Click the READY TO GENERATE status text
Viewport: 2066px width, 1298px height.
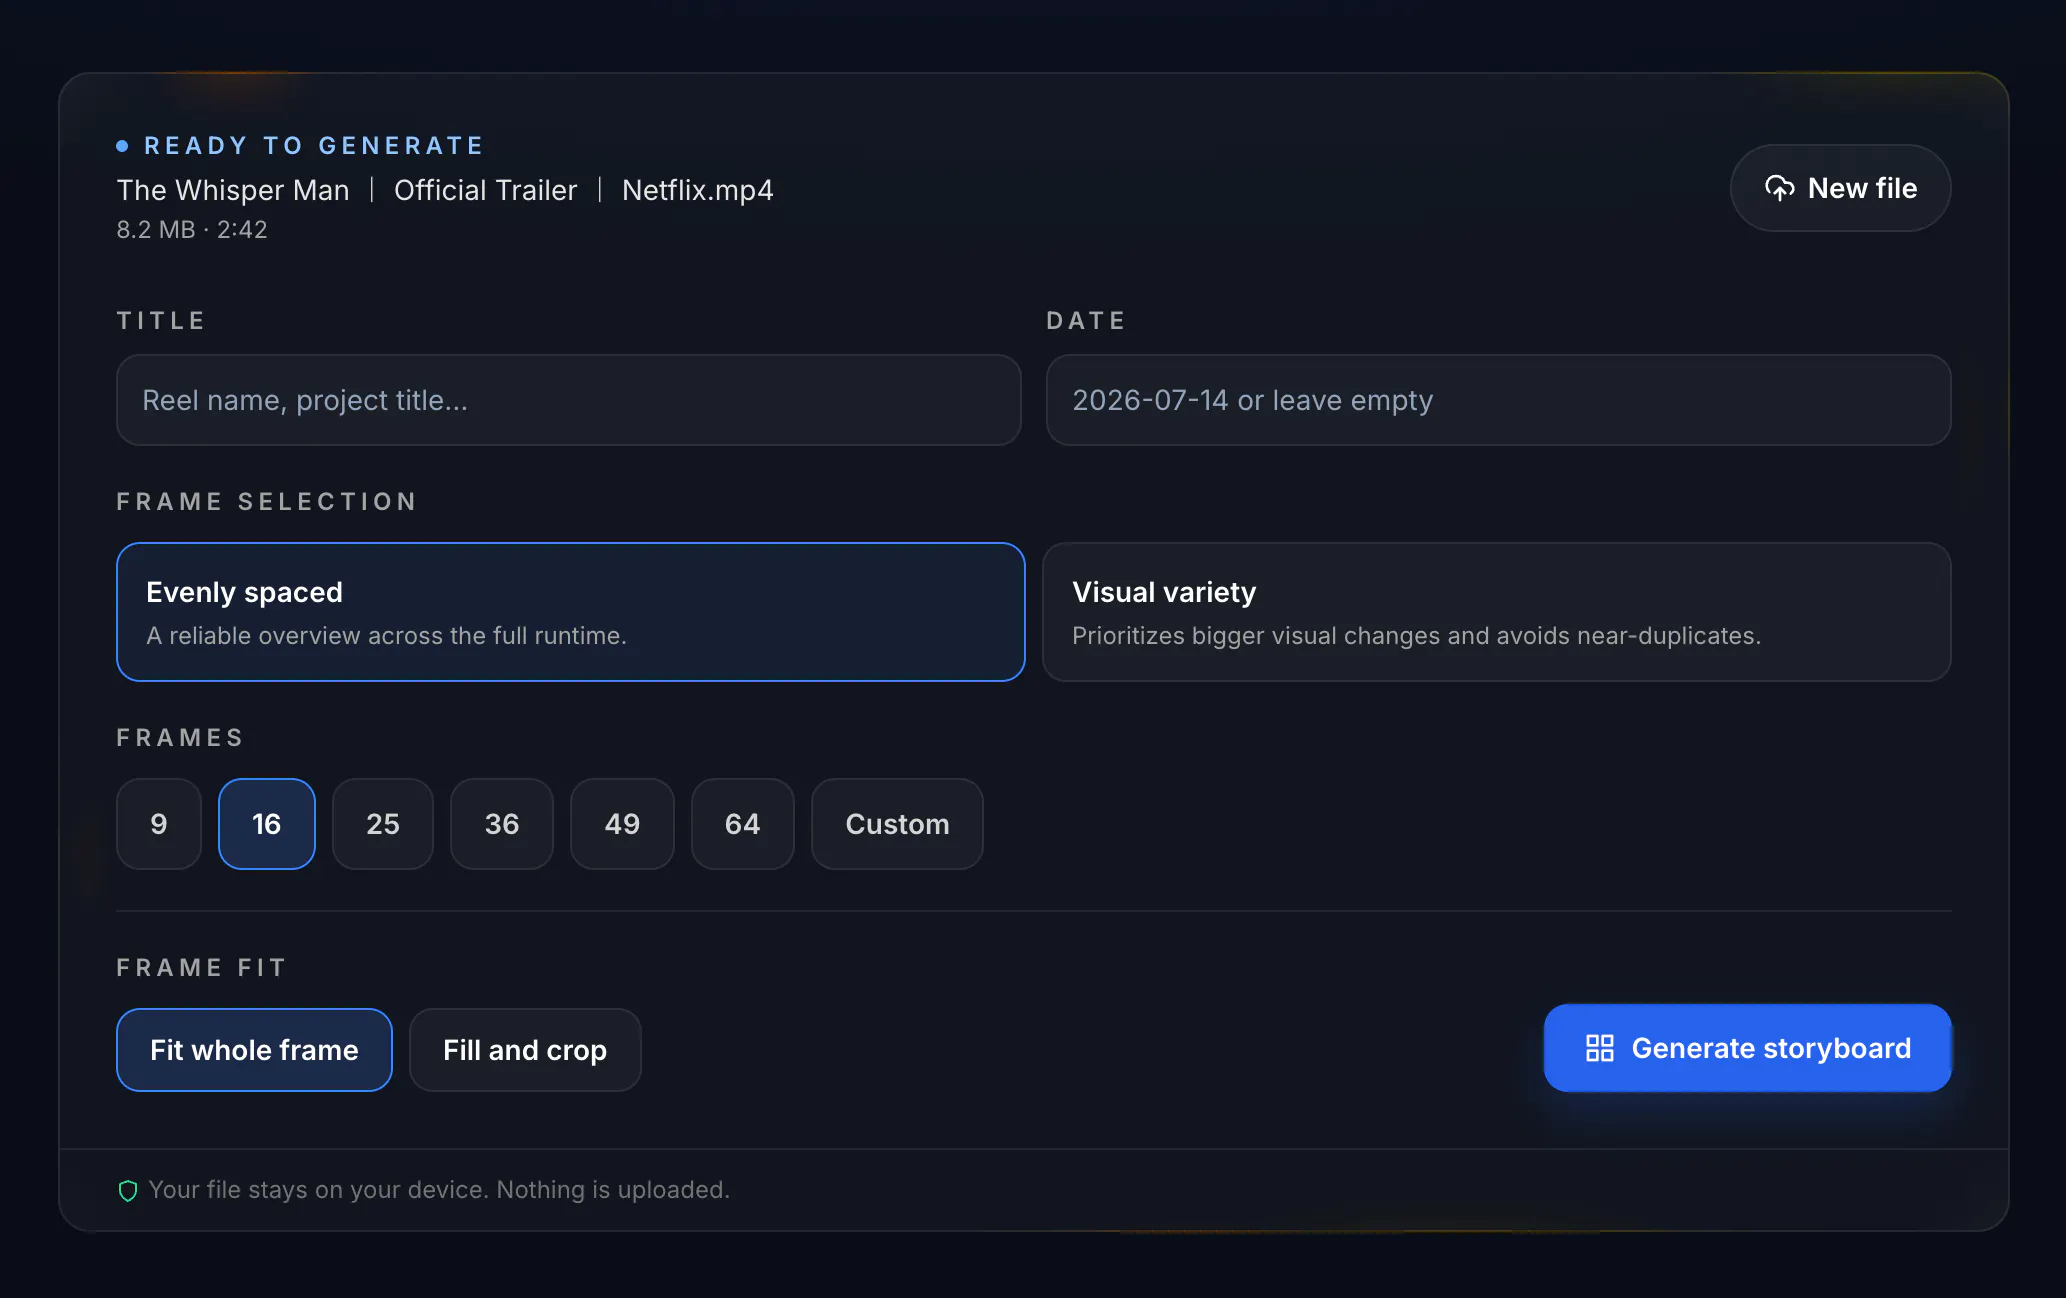[x=314, y=146]
